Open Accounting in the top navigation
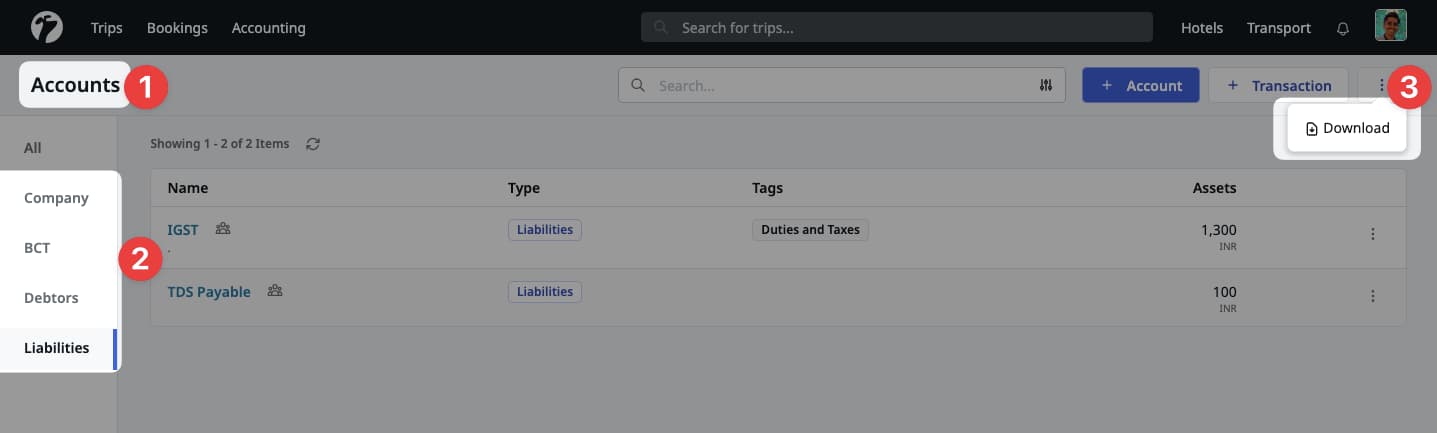Viewport: 1437px width, 433px height. [x=268, y=28]
